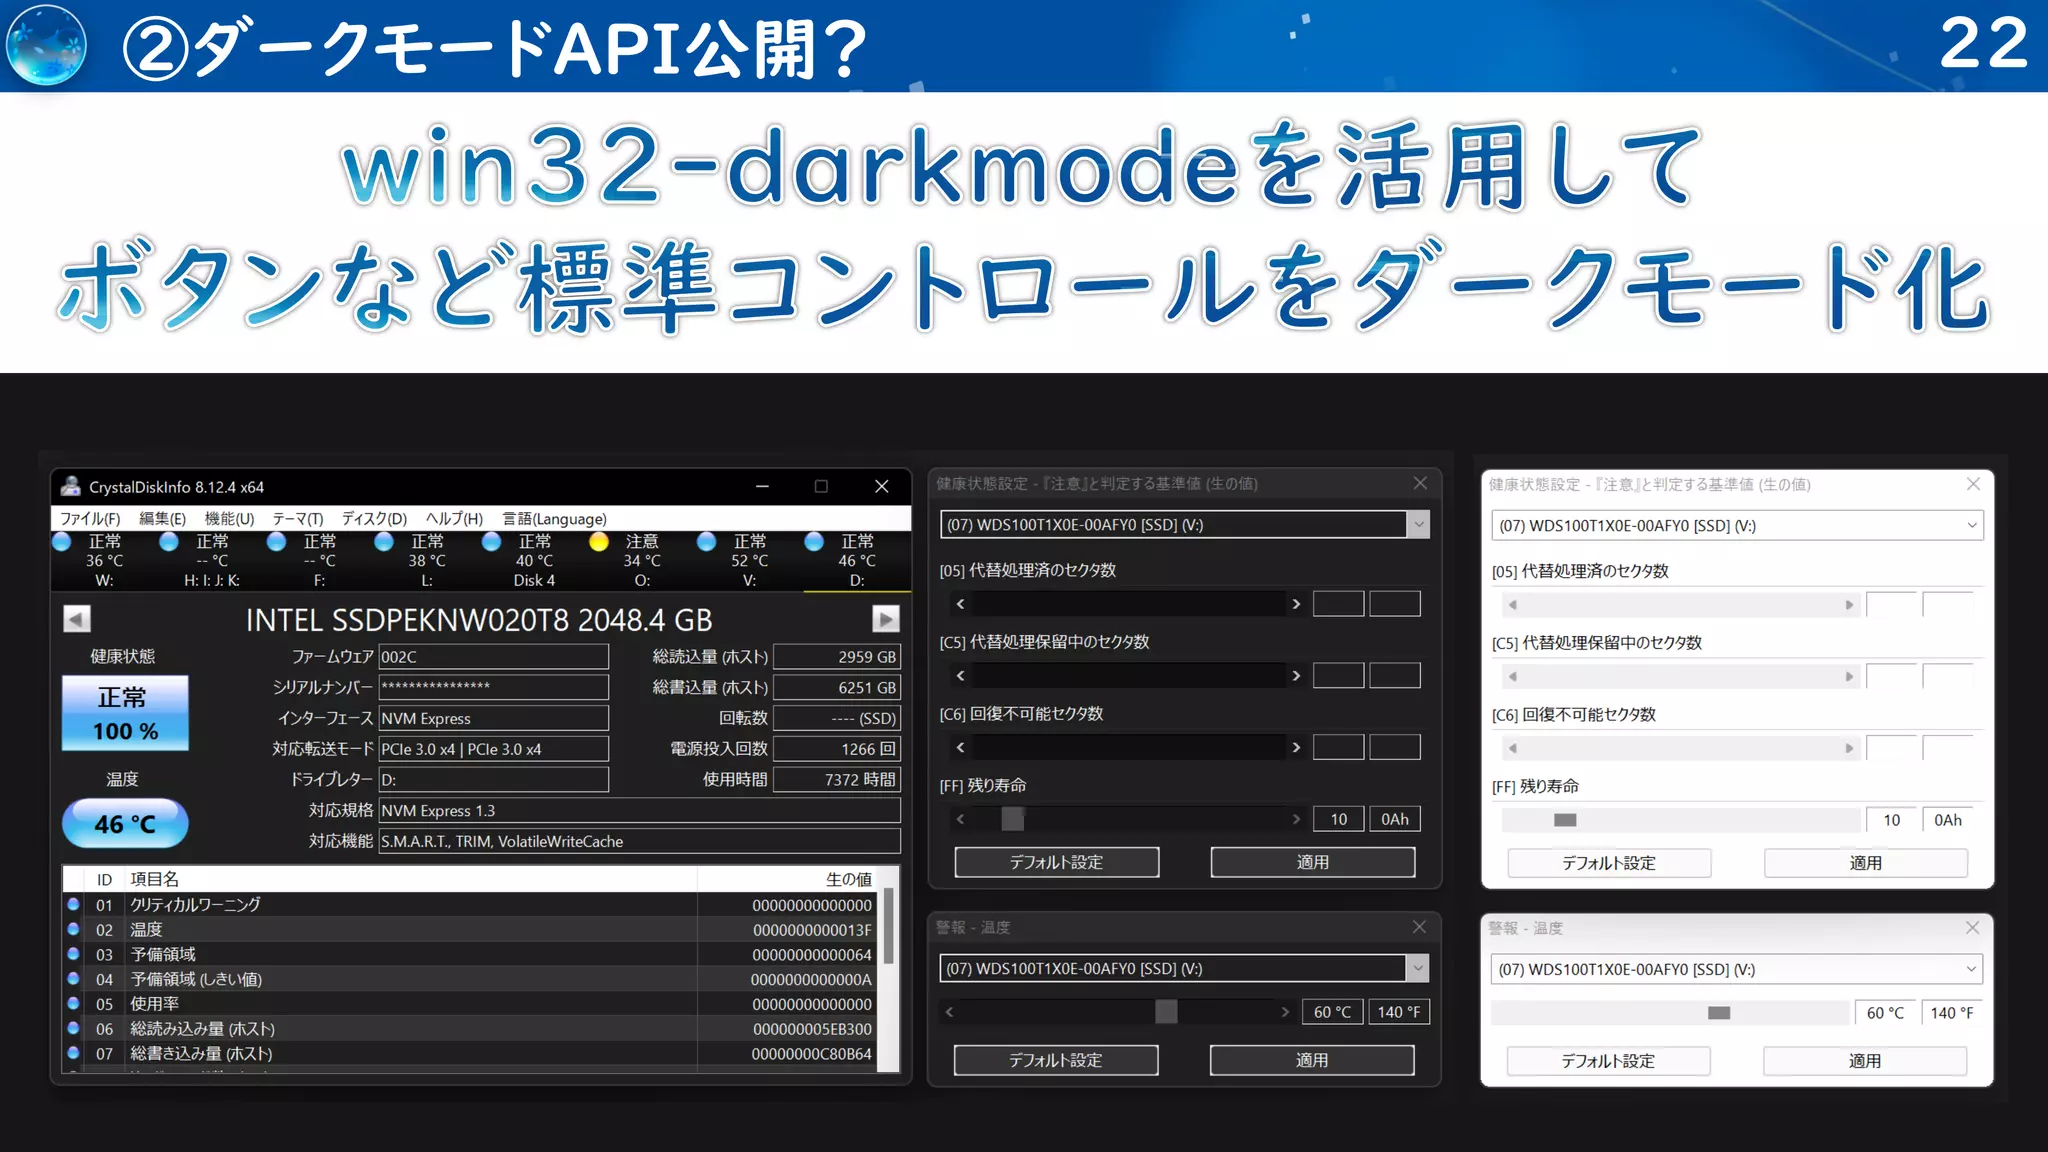The image size is (2048, 1152).
Task: Click light [C5] slider right arrow
Action: tap(1849, 676)
